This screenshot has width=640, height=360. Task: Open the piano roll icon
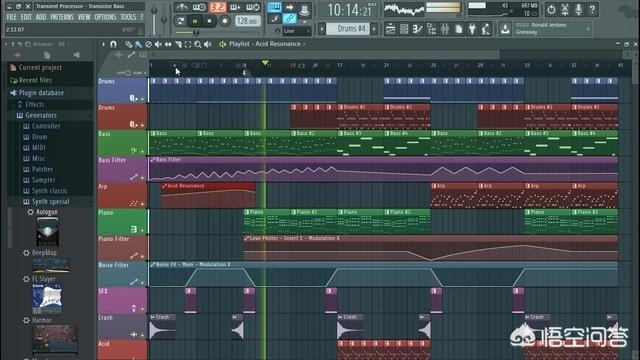[x=418, y=29]
